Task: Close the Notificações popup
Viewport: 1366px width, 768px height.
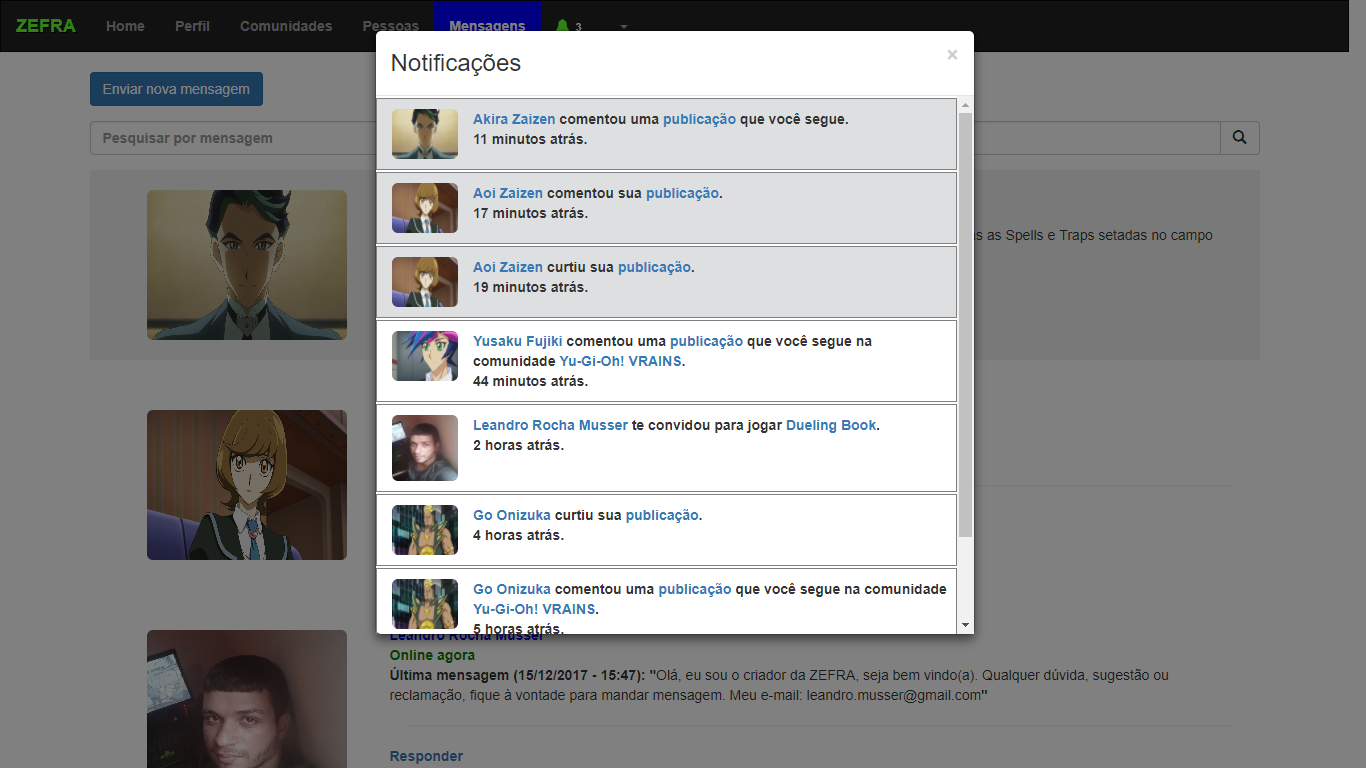Action: click(951, 55)
